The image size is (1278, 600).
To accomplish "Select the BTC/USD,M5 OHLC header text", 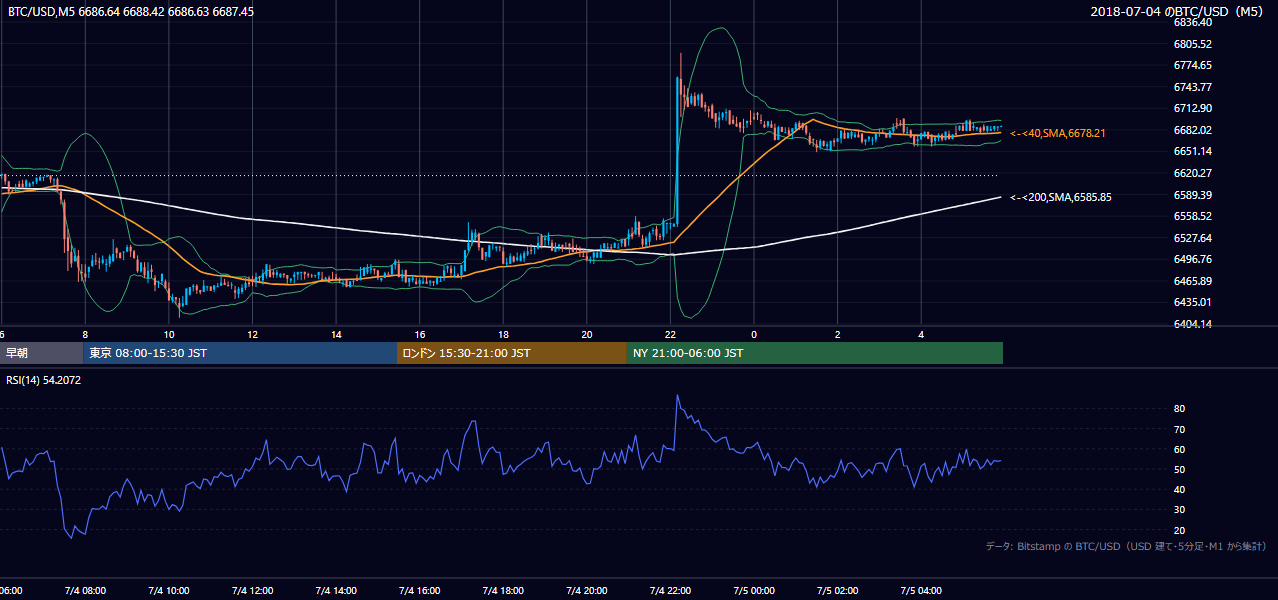I will pos(131,12).
